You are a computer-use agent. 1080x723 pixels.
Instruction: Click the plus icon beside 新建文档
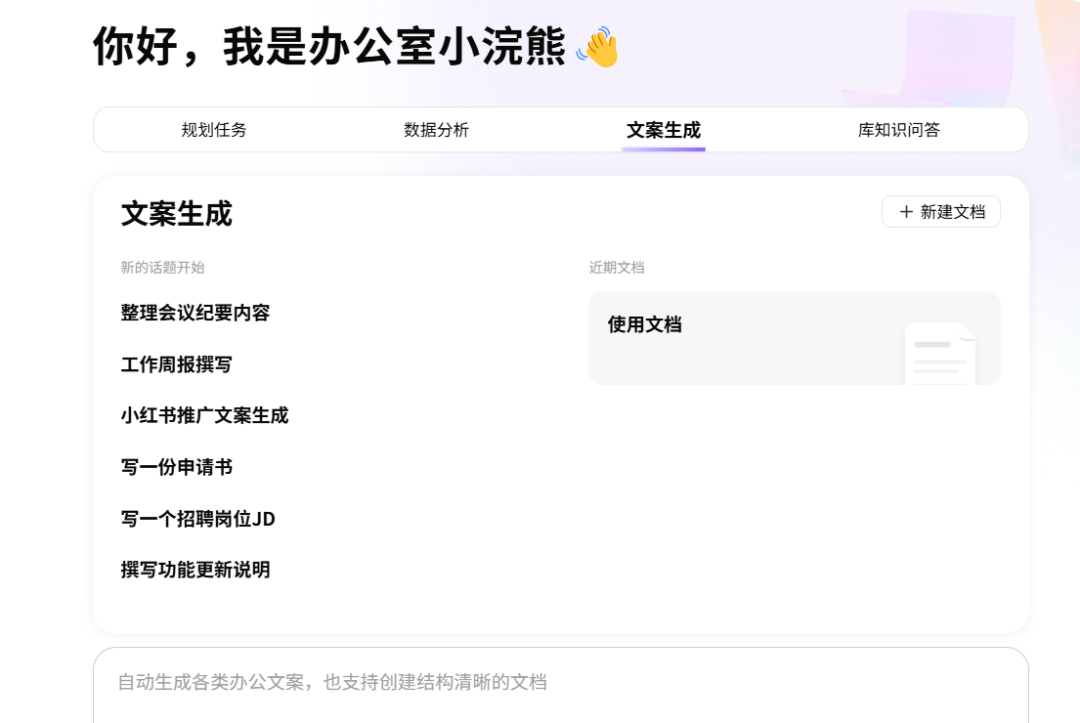[x=905, y=212]
